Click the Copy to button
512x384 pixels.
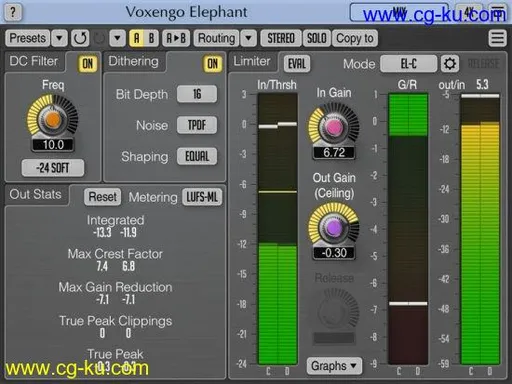tap(355, 38)
